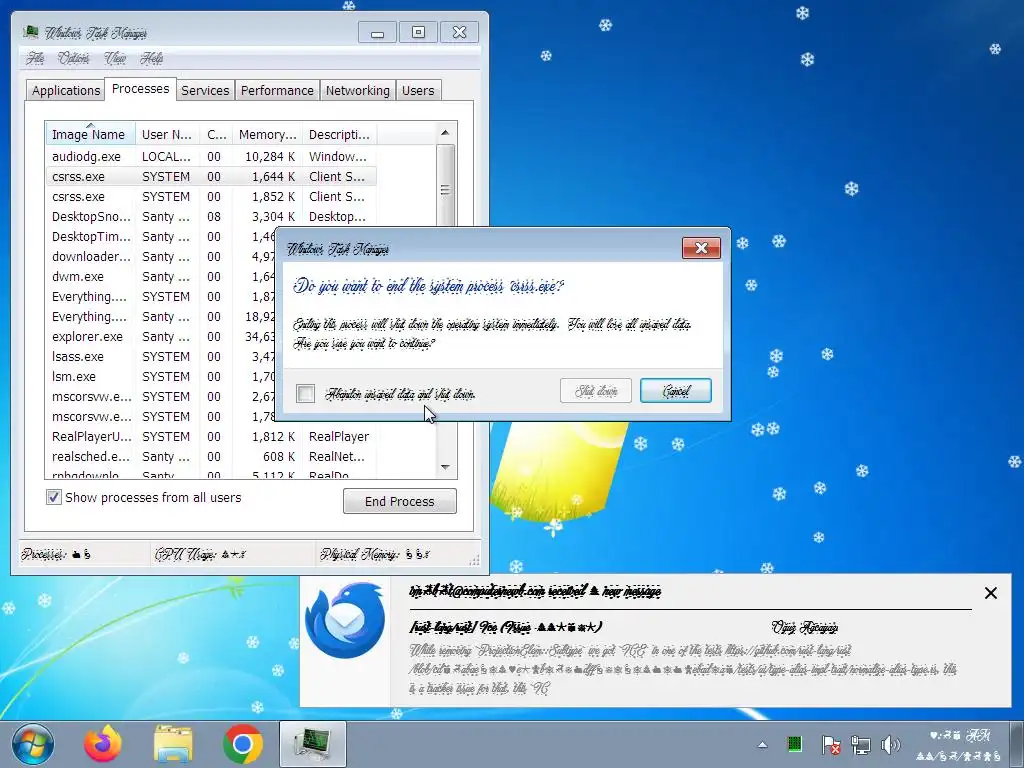Click Physical Memory status bar entry
The image size is (1024, 768).
pyautogui.click(x=374, y=554)
